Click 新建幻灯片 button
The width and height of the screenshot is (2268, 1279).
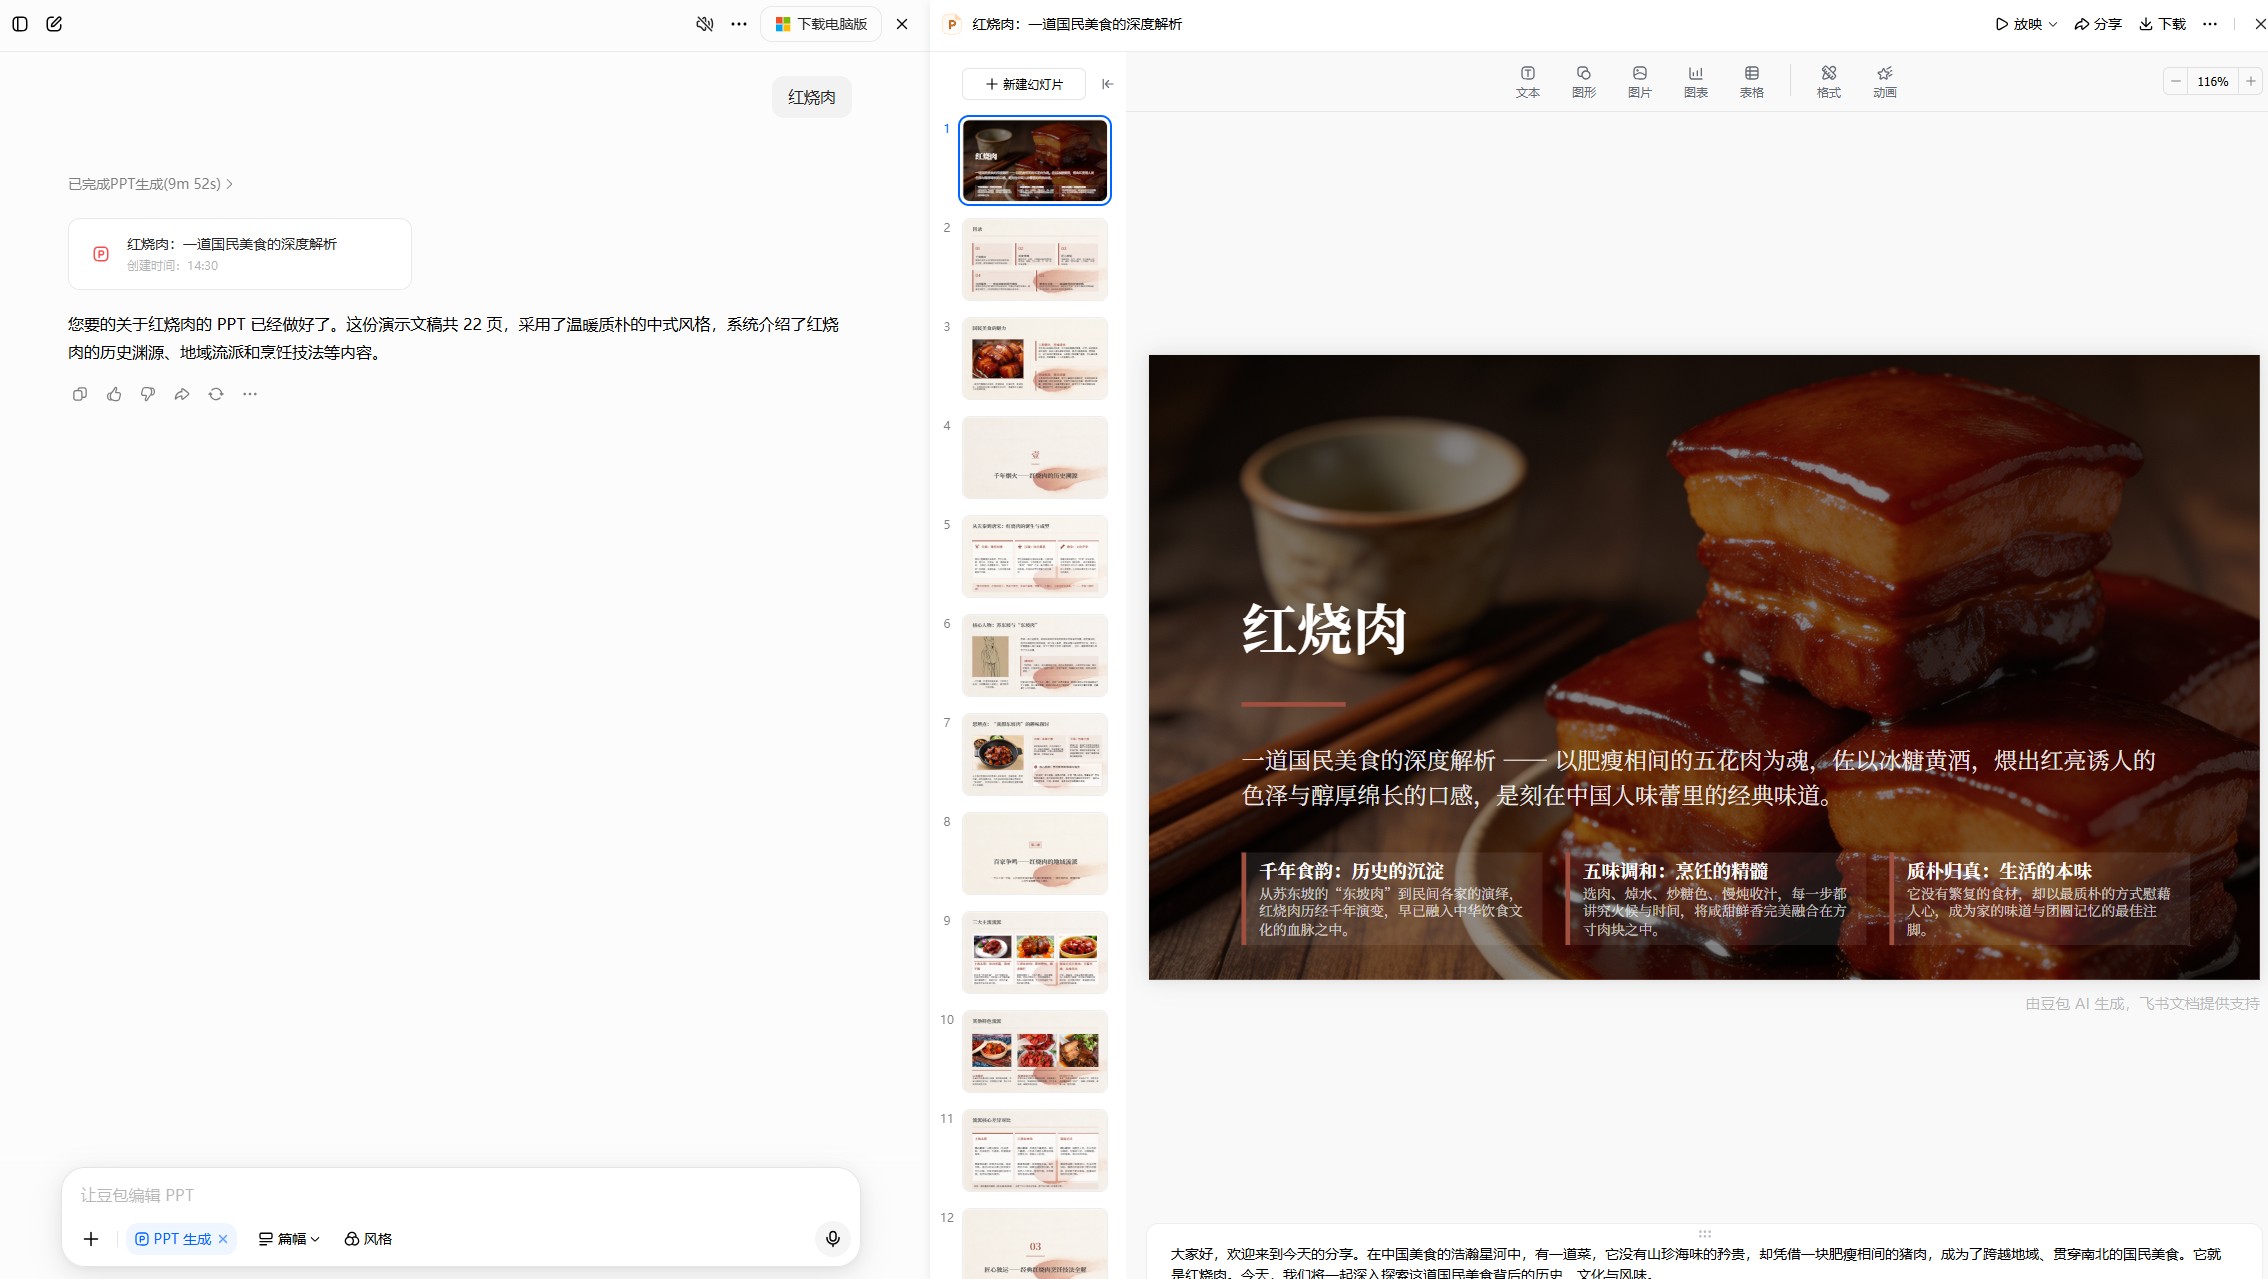coord(1024,84)
